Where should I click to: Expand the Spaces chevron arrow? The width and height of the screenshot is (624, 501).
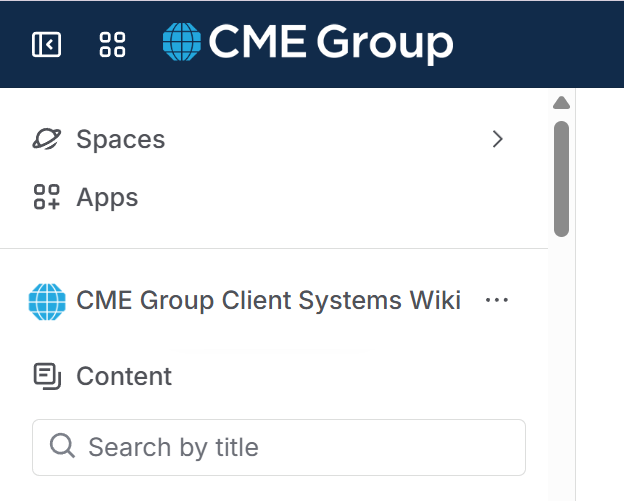497,139
